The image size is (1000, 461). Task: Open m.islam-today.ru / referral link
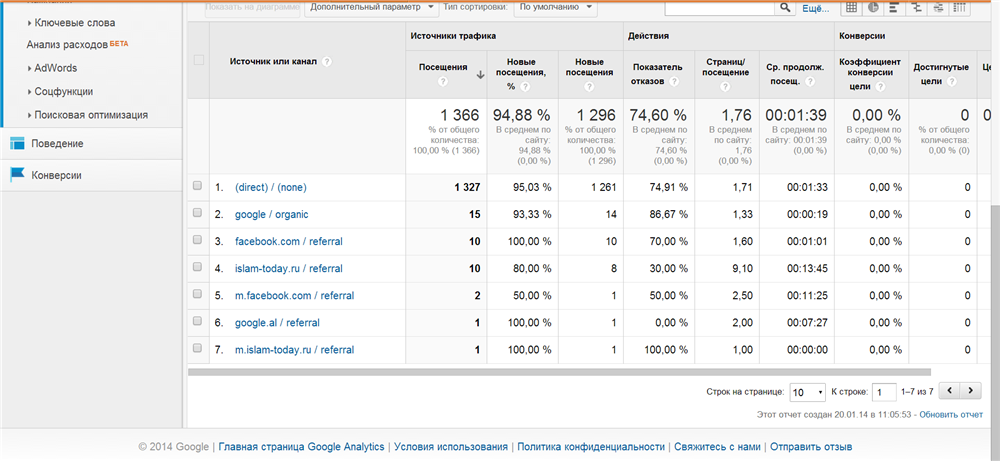point(294,350)
